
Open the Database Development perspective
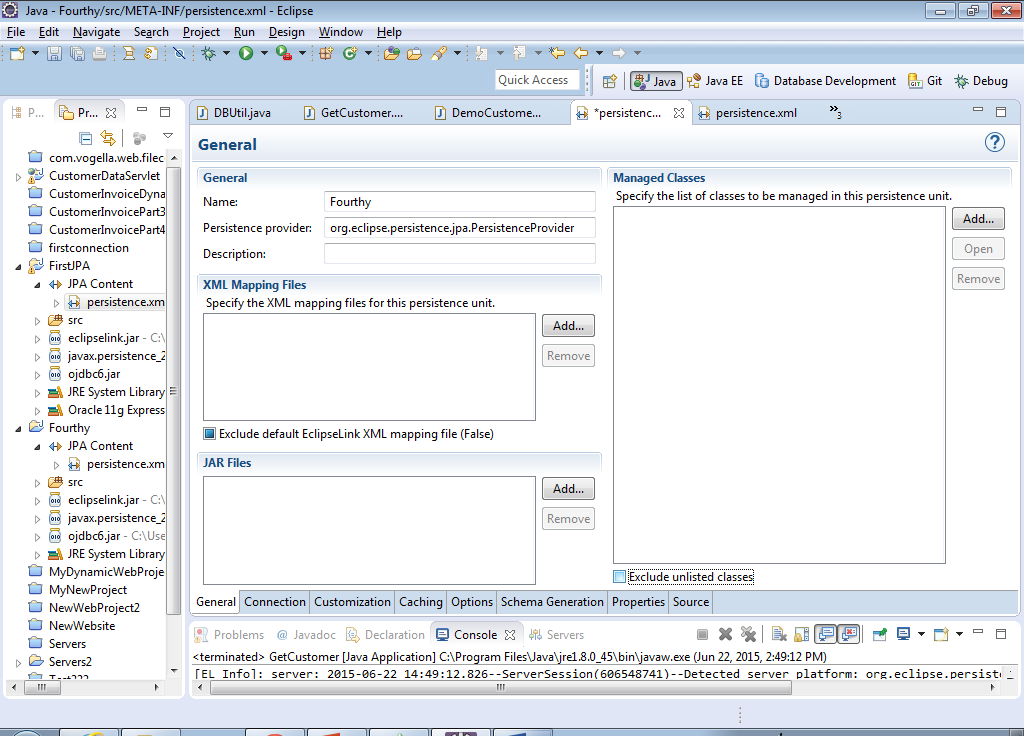pos(825,81)
